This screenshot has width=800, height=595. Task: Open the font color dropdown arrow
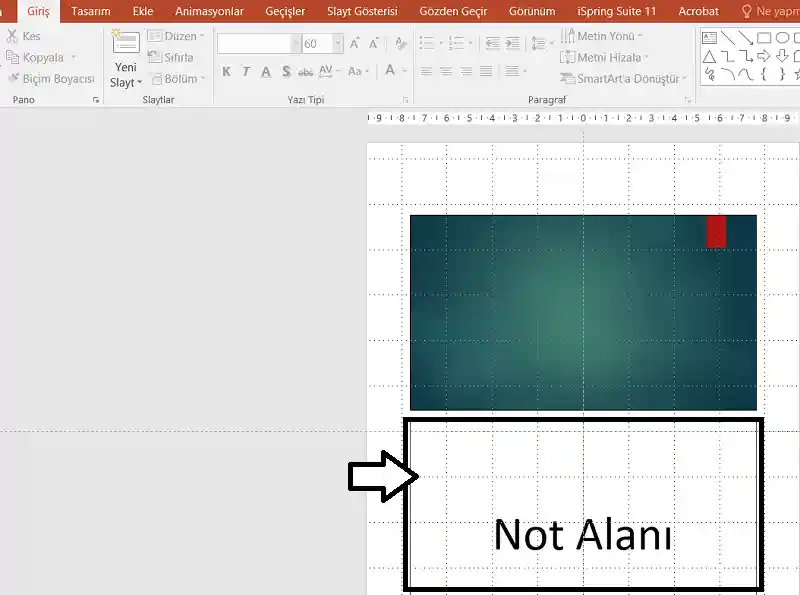[x=405, y=71]
